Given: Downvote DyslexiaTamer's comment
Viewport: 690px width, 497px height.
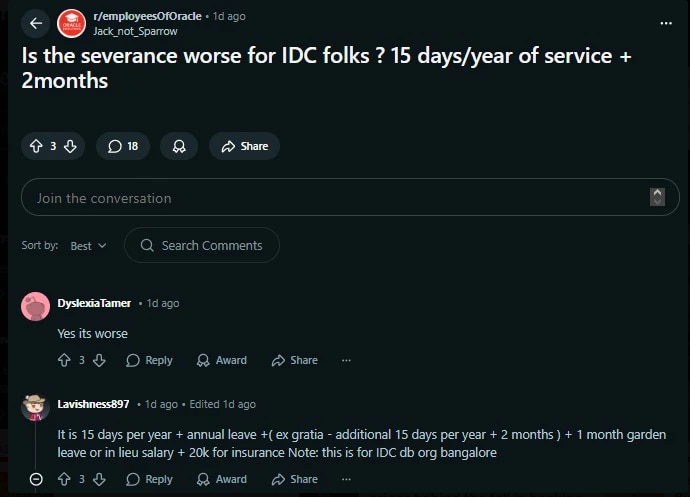Looking at the screenshot, I should (98, 360).
